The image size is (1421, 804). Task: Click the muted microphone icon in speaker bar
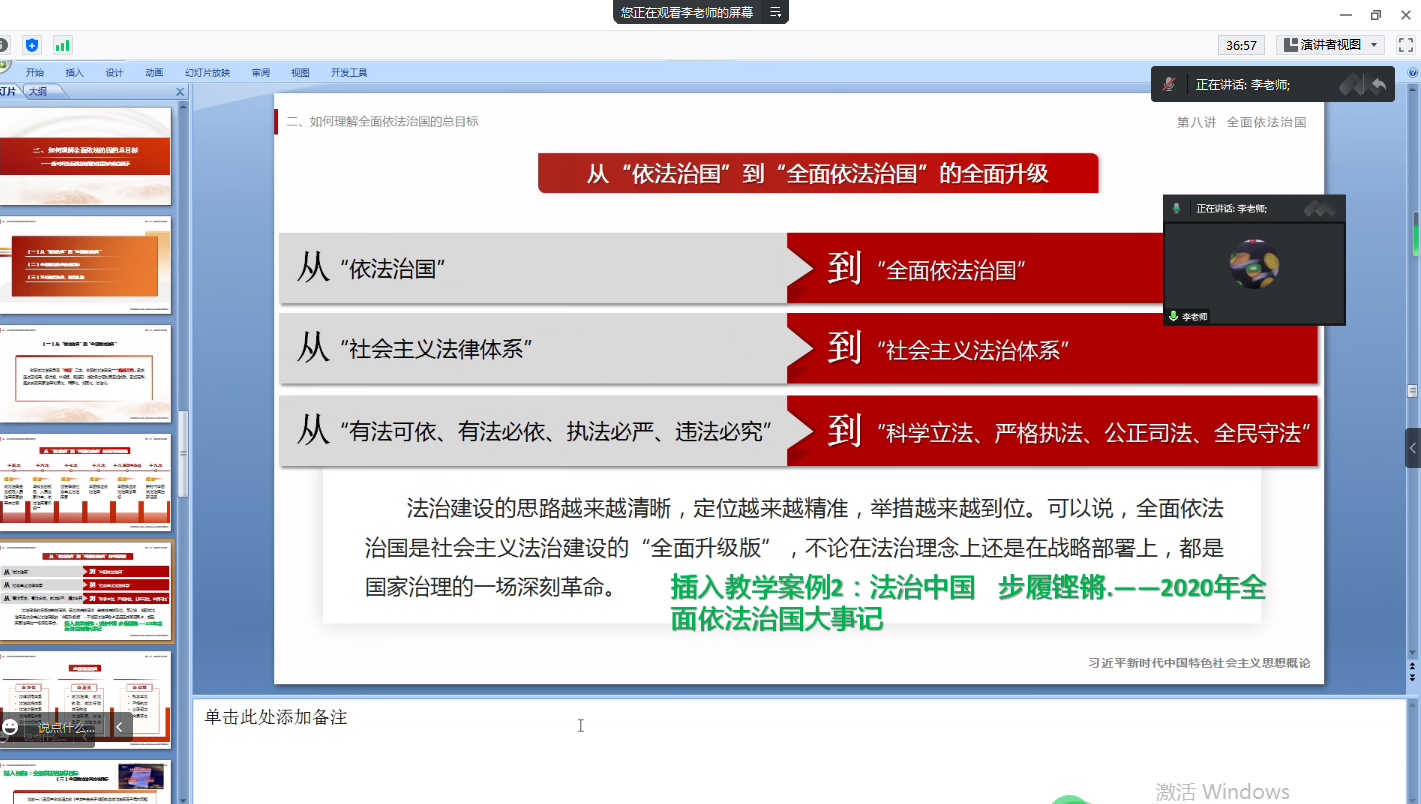[1169, 85]
